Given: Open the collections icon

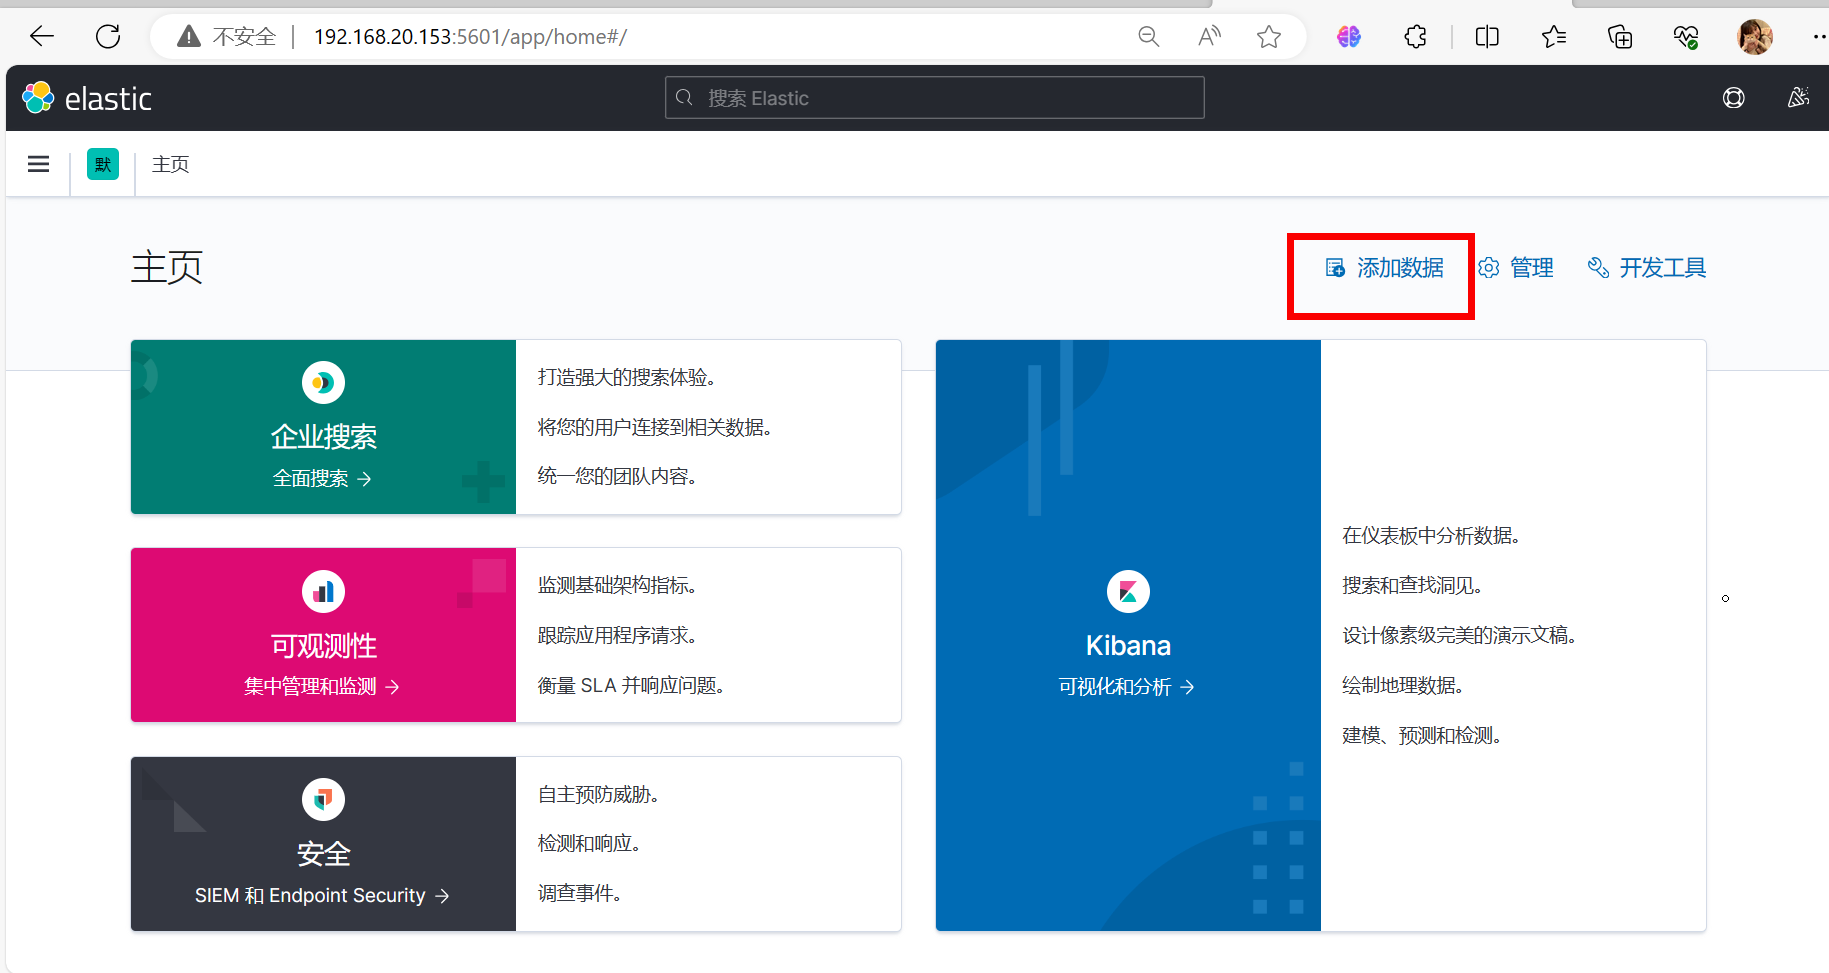Looking at the screenshot, I should (x=1620, y=37).
